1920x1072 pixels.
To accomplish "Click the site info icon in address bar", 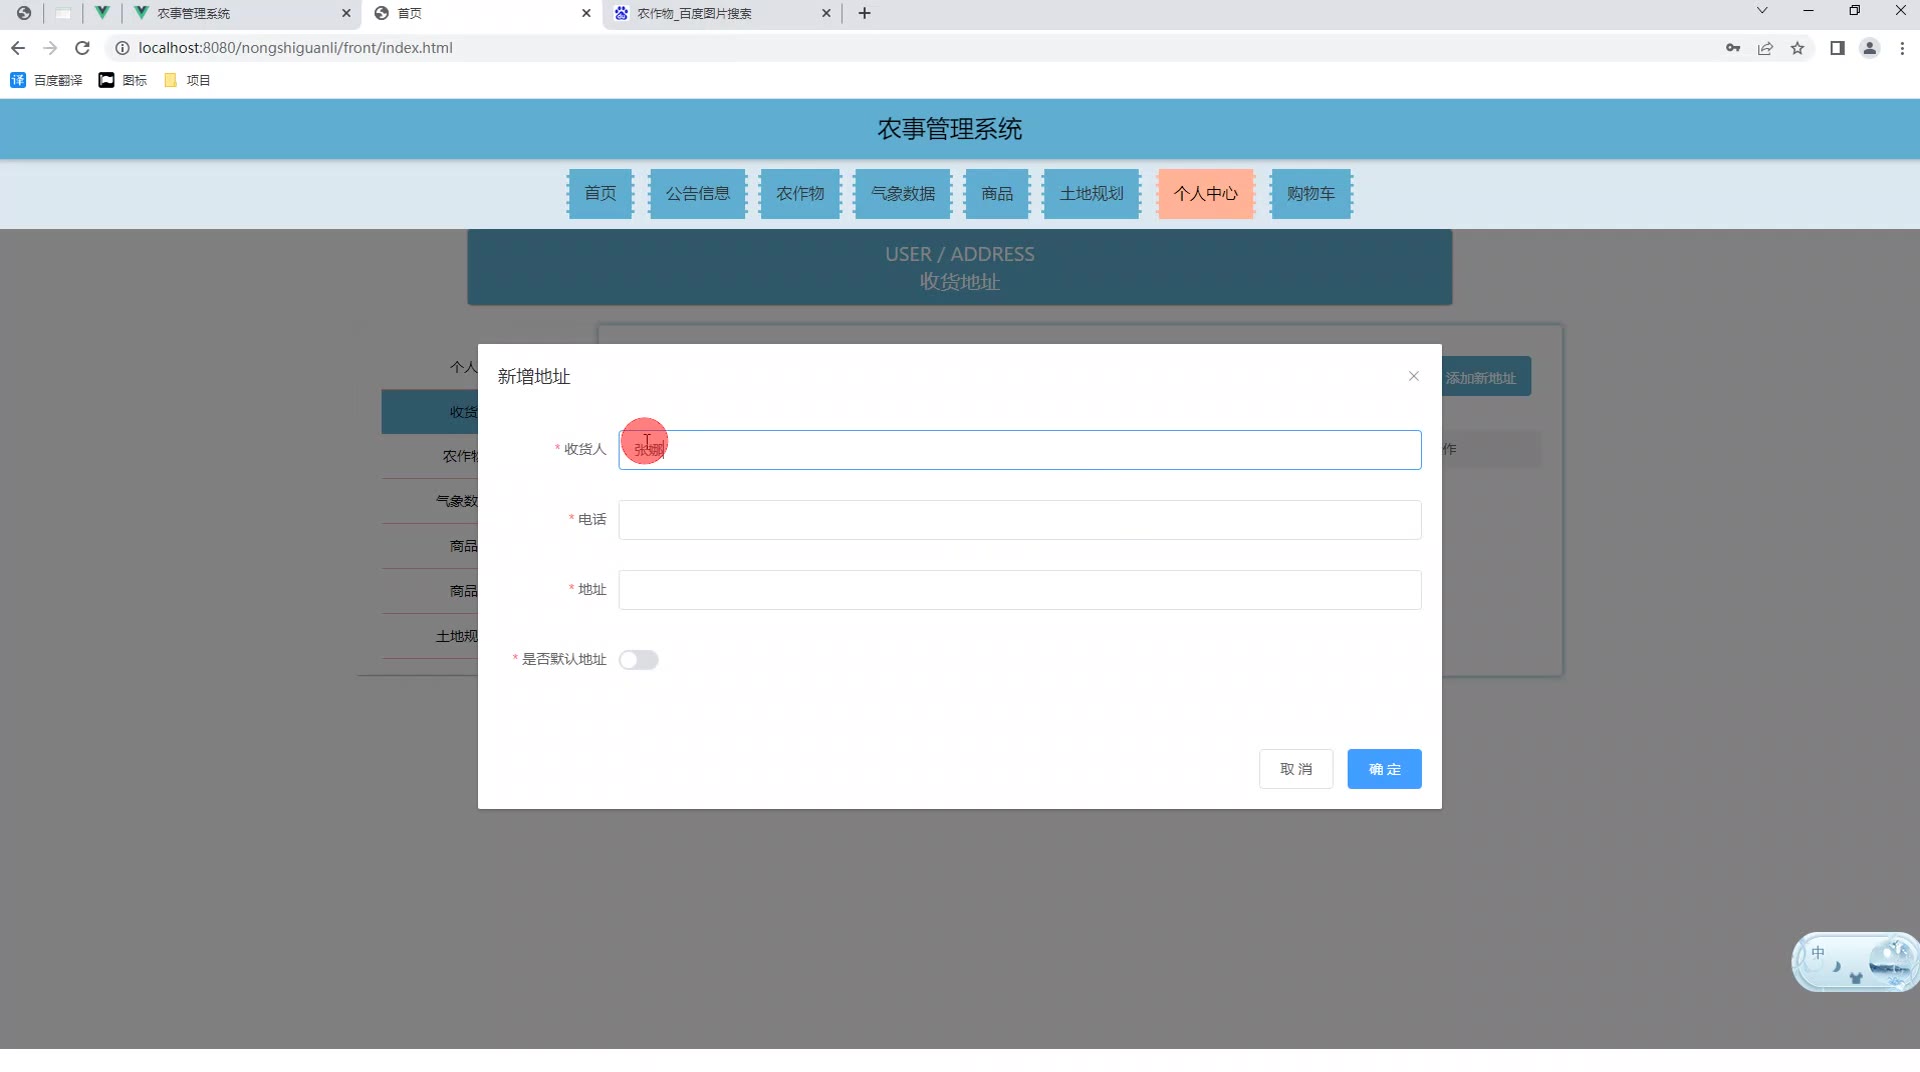I will (x=122, y=48).
